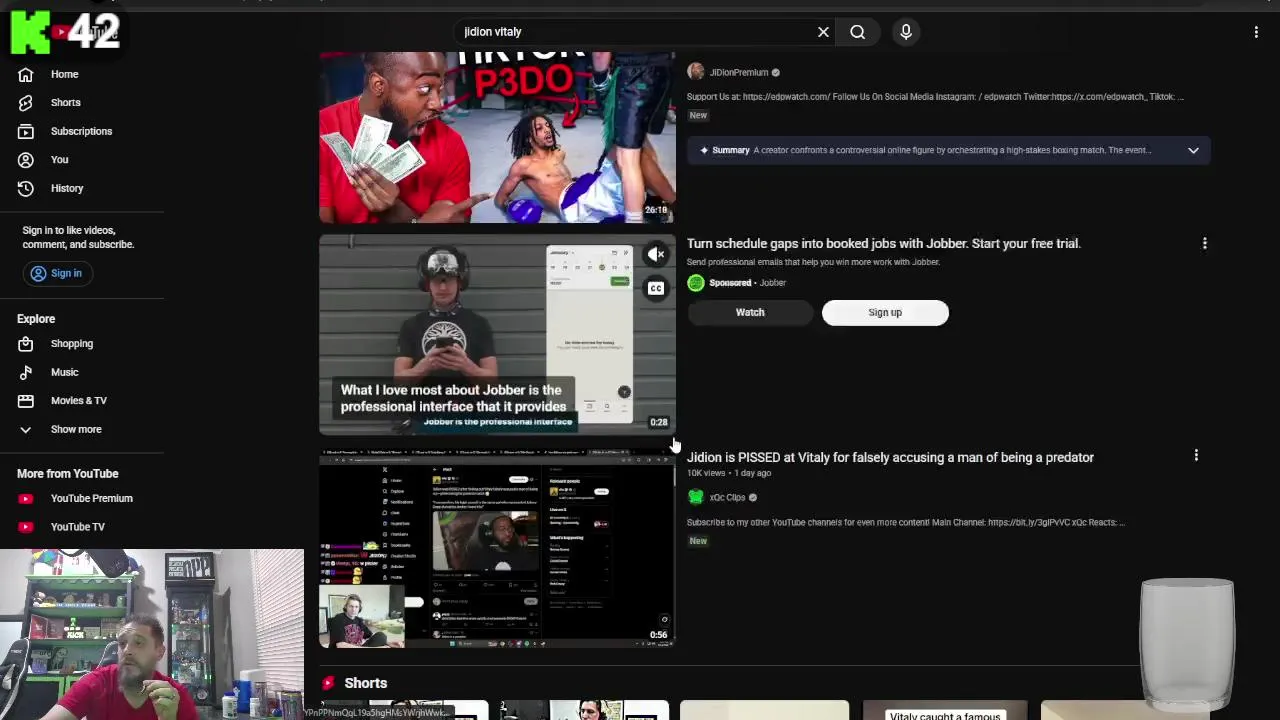Click the Music note icon
Image resolution: width=1280 pixels, height=720 pixels.
click(x=26, y=372)
